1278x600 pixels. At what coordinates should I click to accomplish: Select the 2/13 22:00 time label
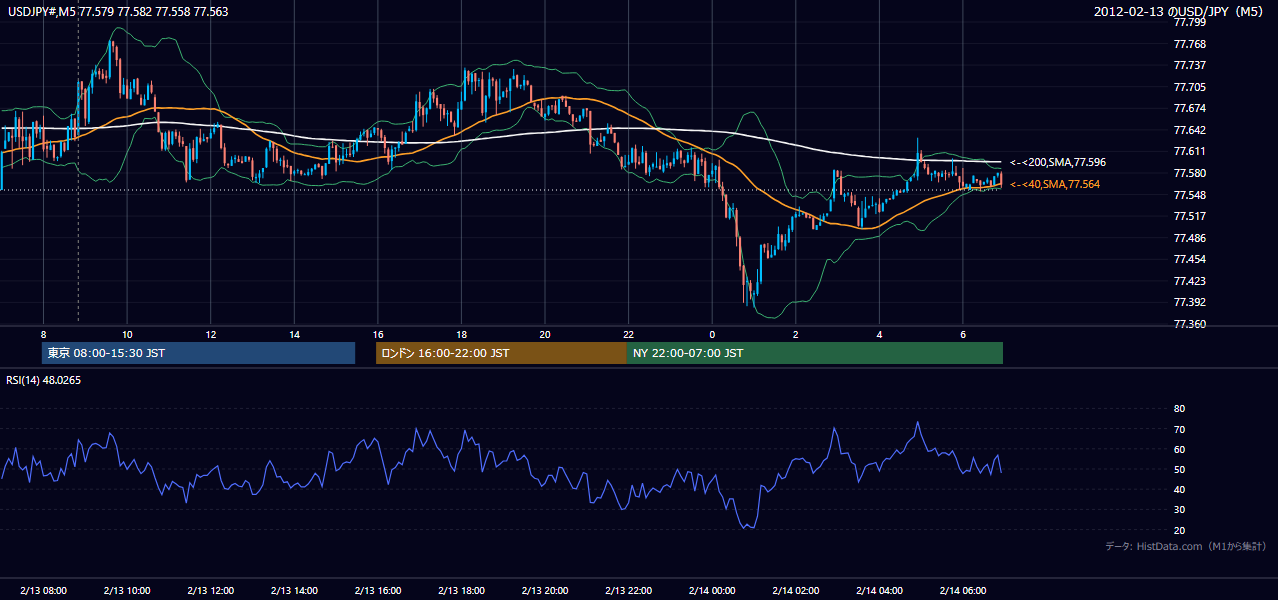628,591
